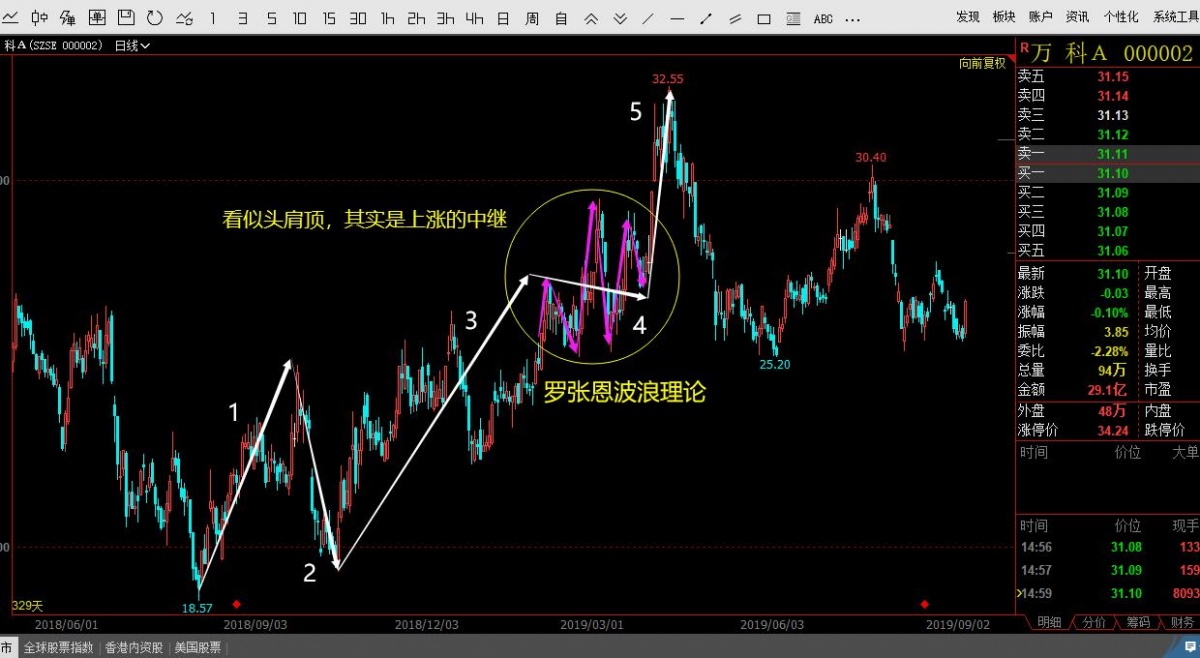Select the 3h period
The width and height of the screenshot is (1200, 658).
[x=445, y=18]
